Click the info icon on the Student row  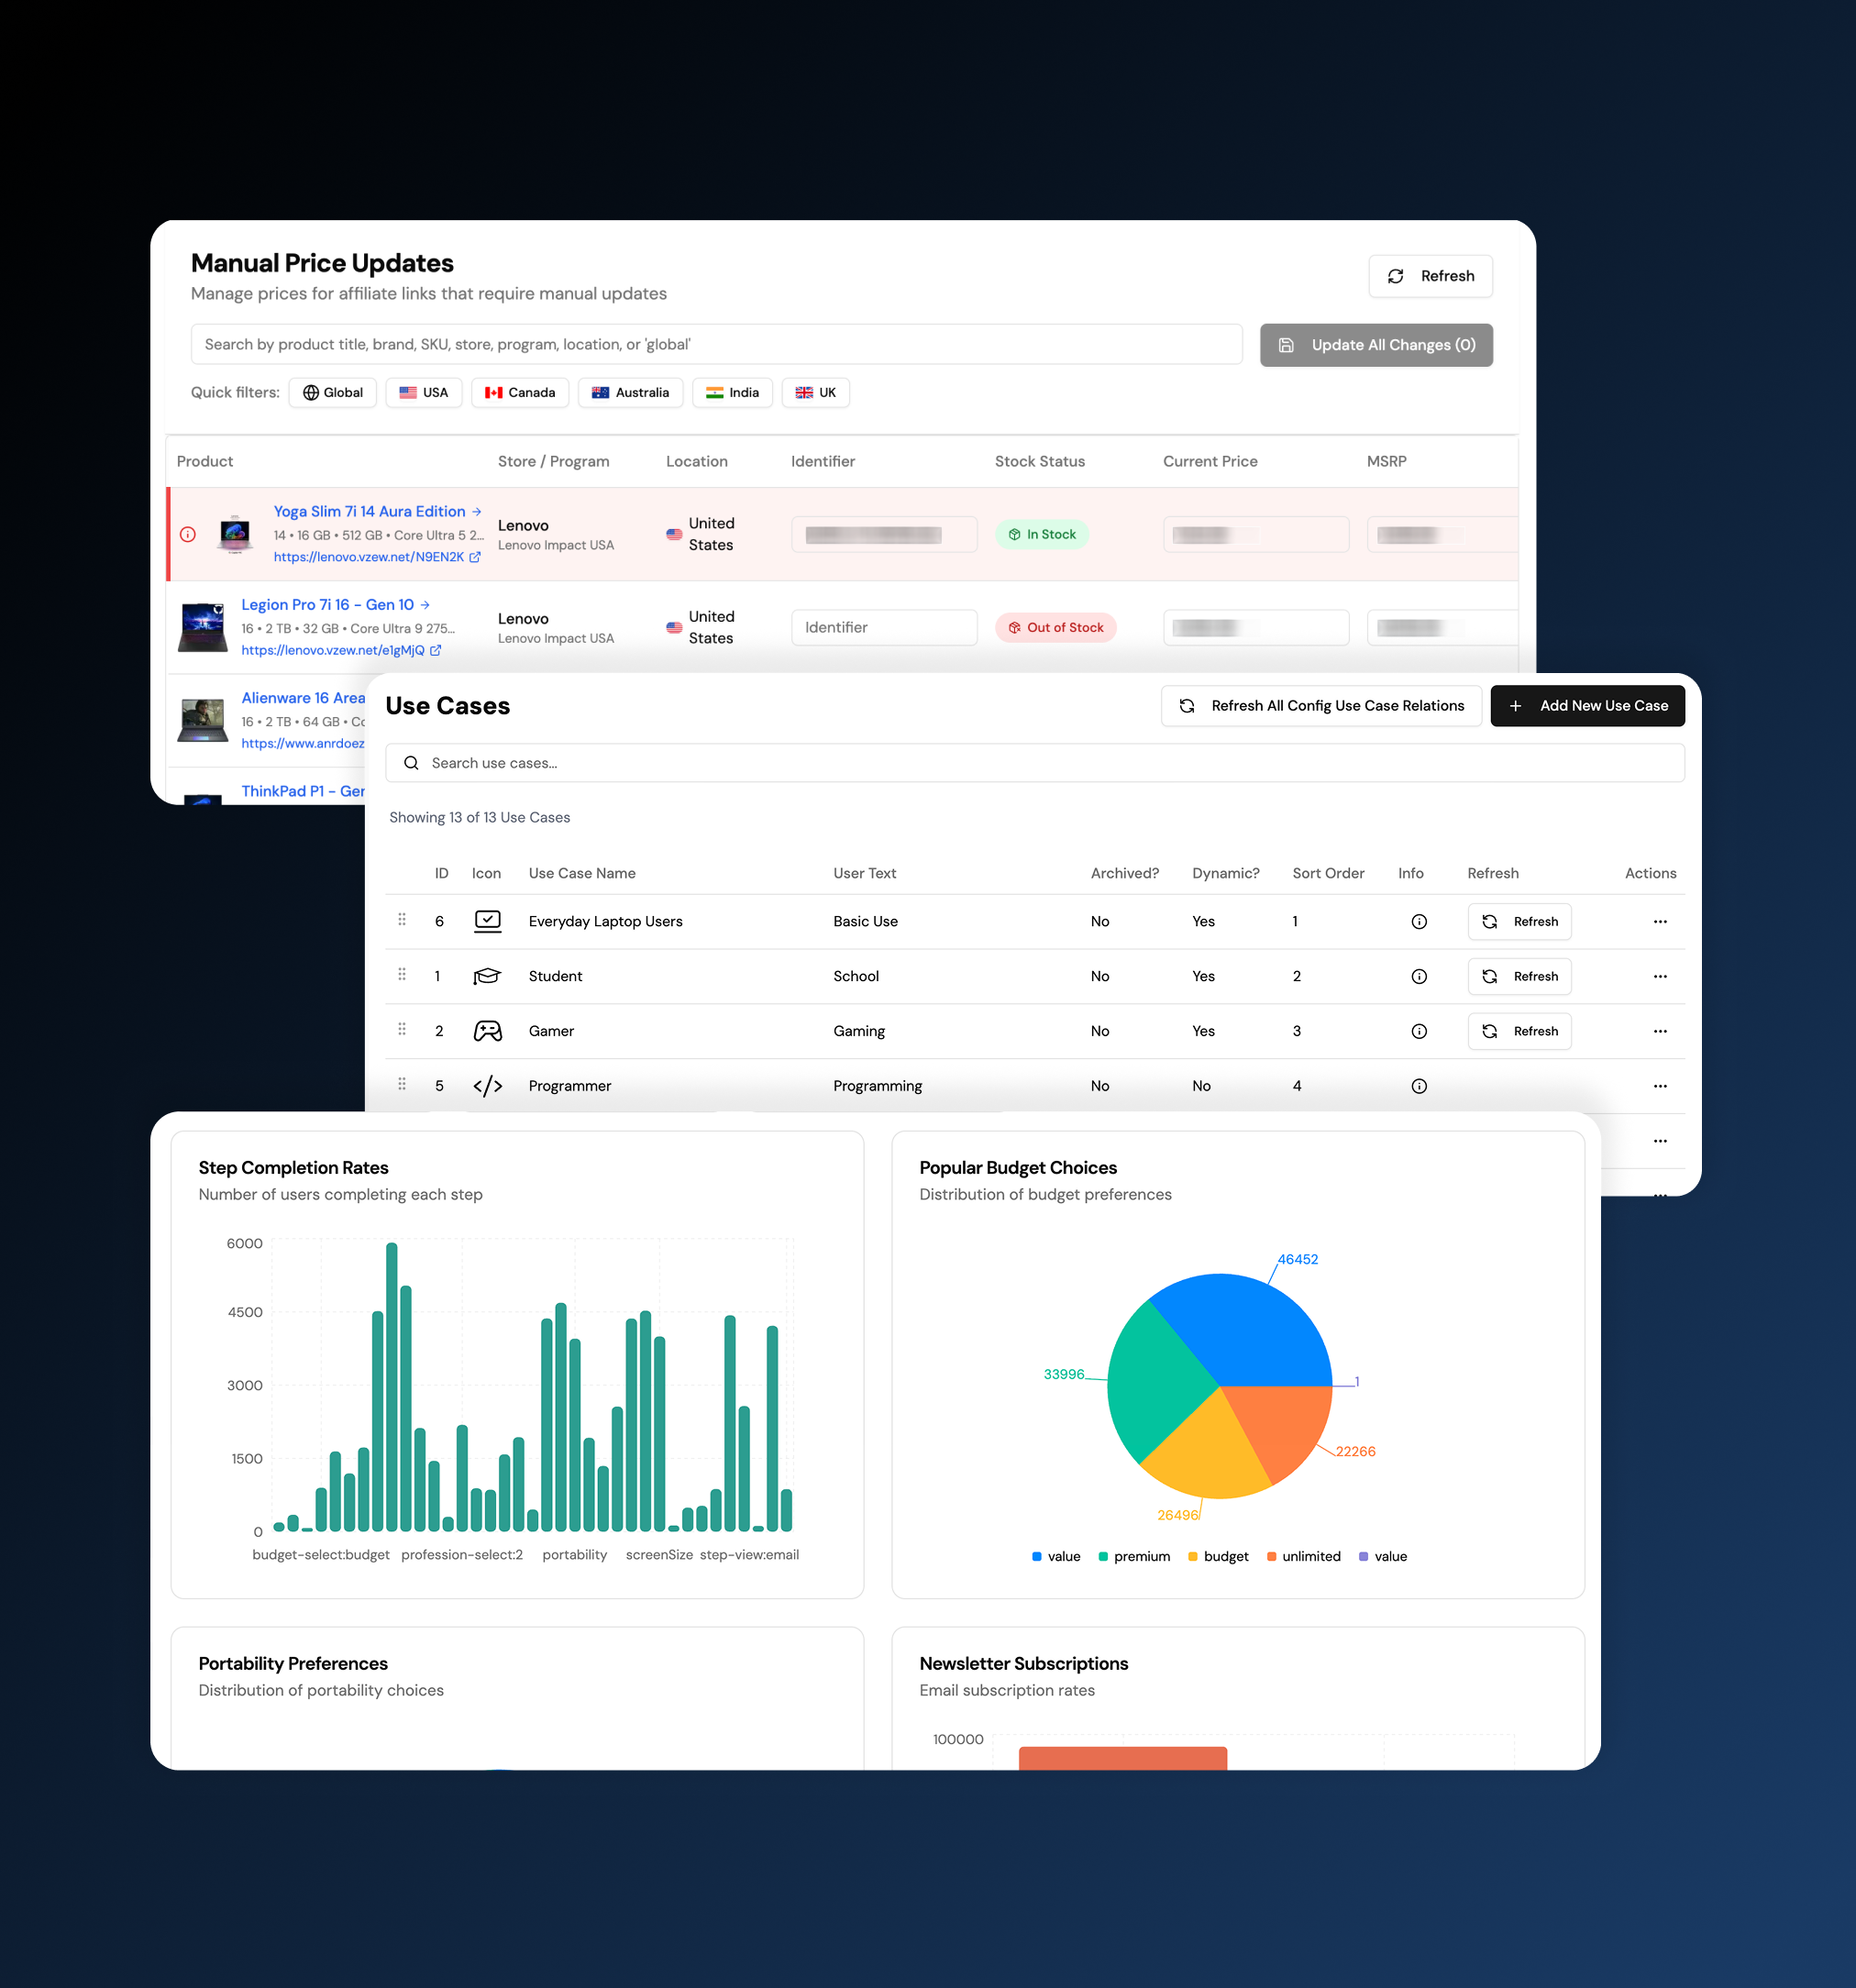pos(1418,977)
